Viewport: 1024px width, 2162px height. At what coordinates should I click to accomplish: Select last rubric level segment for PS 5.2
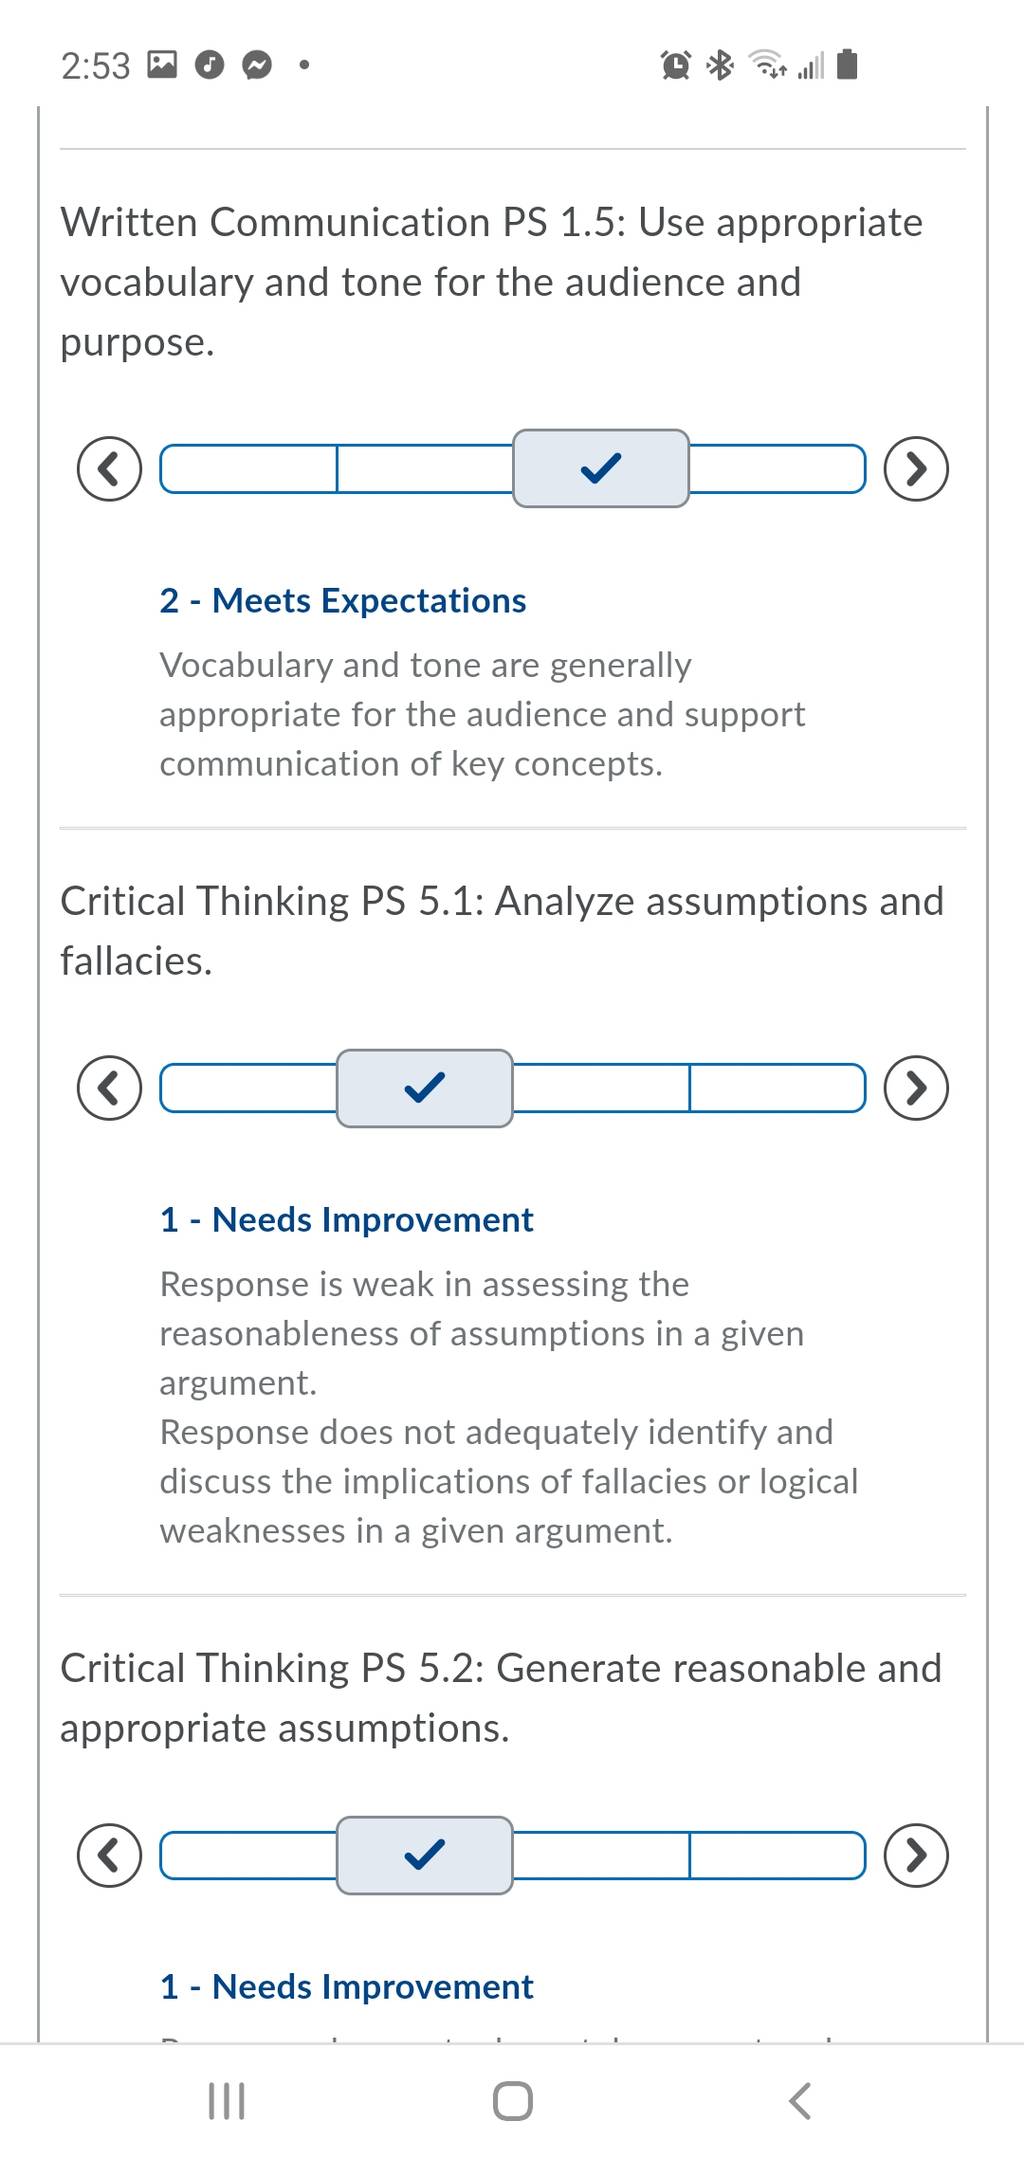pos(777,1855)
